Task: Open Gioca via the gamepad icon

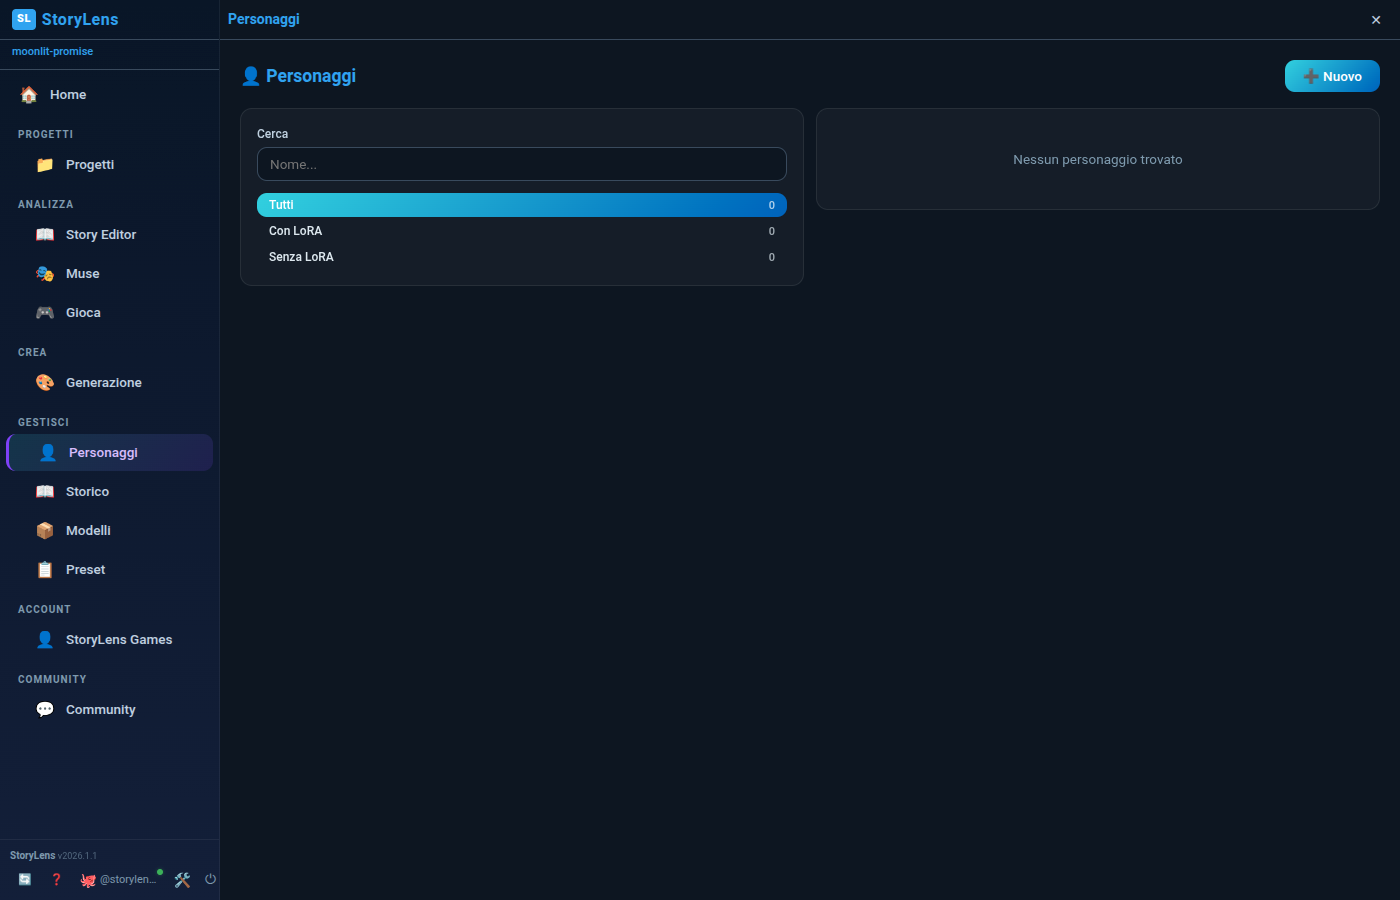Action: point(45,312)
